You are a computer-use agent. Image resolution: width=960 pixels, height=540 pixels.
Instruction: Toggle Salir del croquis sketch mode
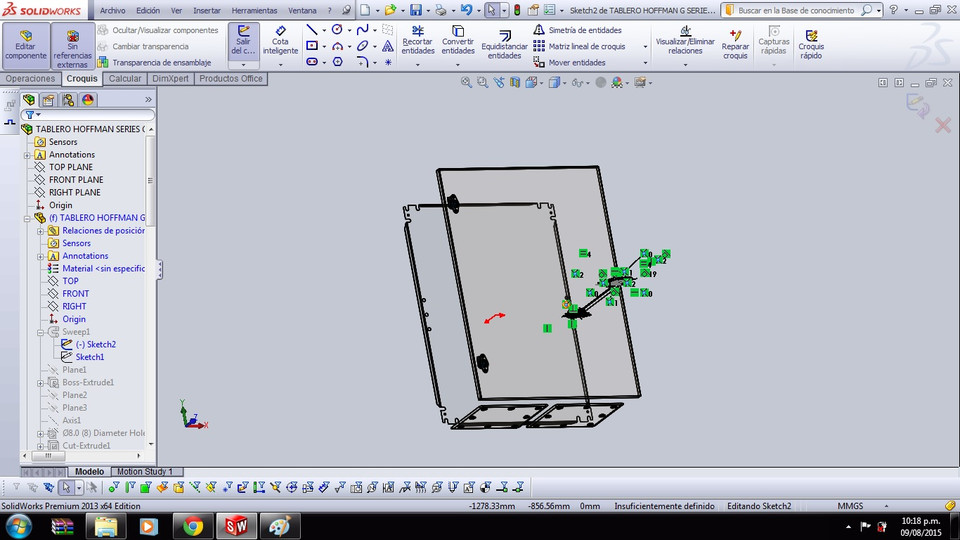click(x=243, y=40)
